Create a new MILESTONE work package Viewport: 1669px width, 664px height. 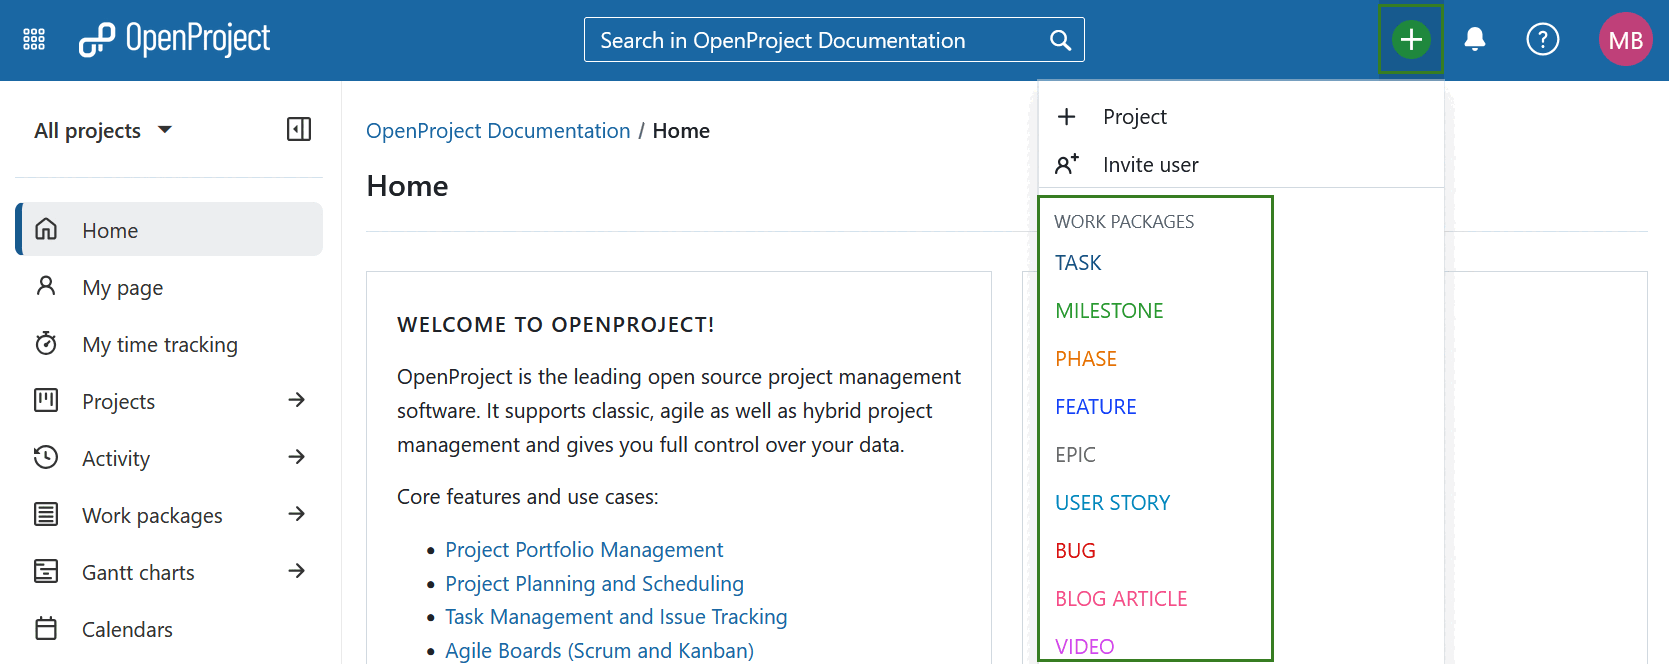[x=1109, y=311]
